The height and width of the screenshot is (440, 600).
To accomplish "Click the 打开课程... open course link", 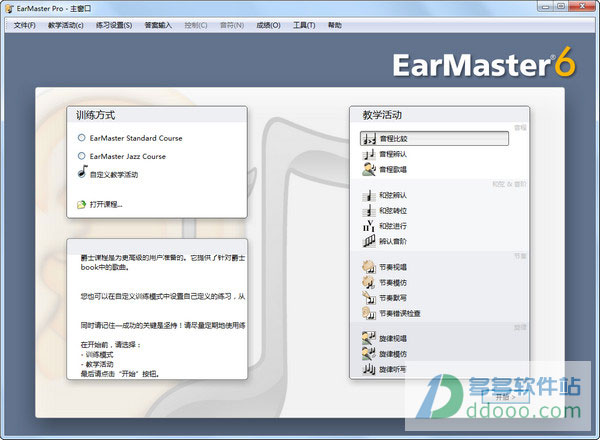I will tap(106, 204).
